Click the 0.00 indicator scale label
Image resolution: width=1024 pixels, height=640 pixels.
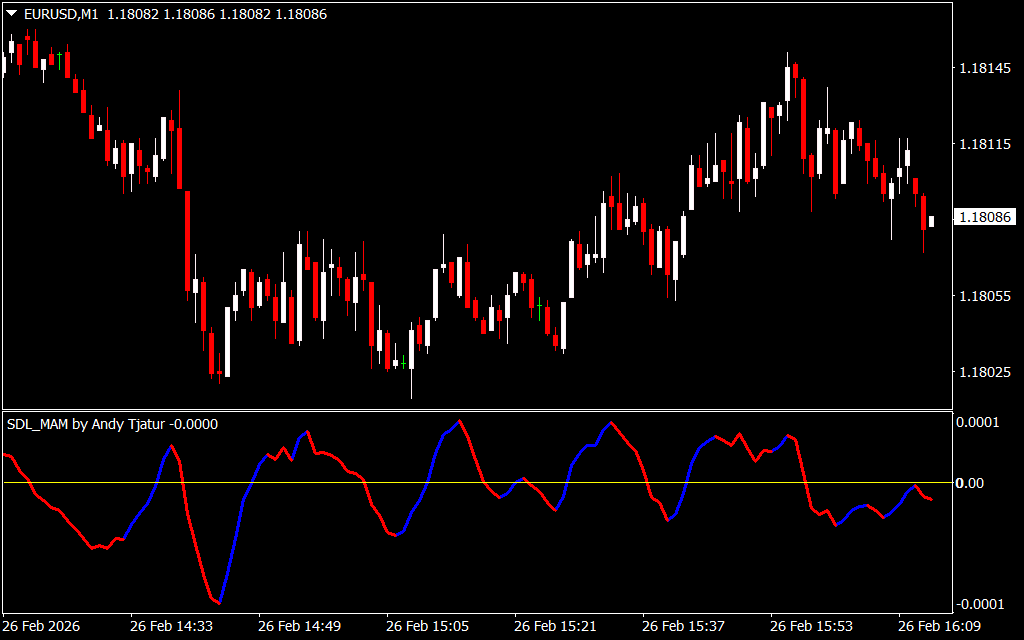click(x=970, y=483)
